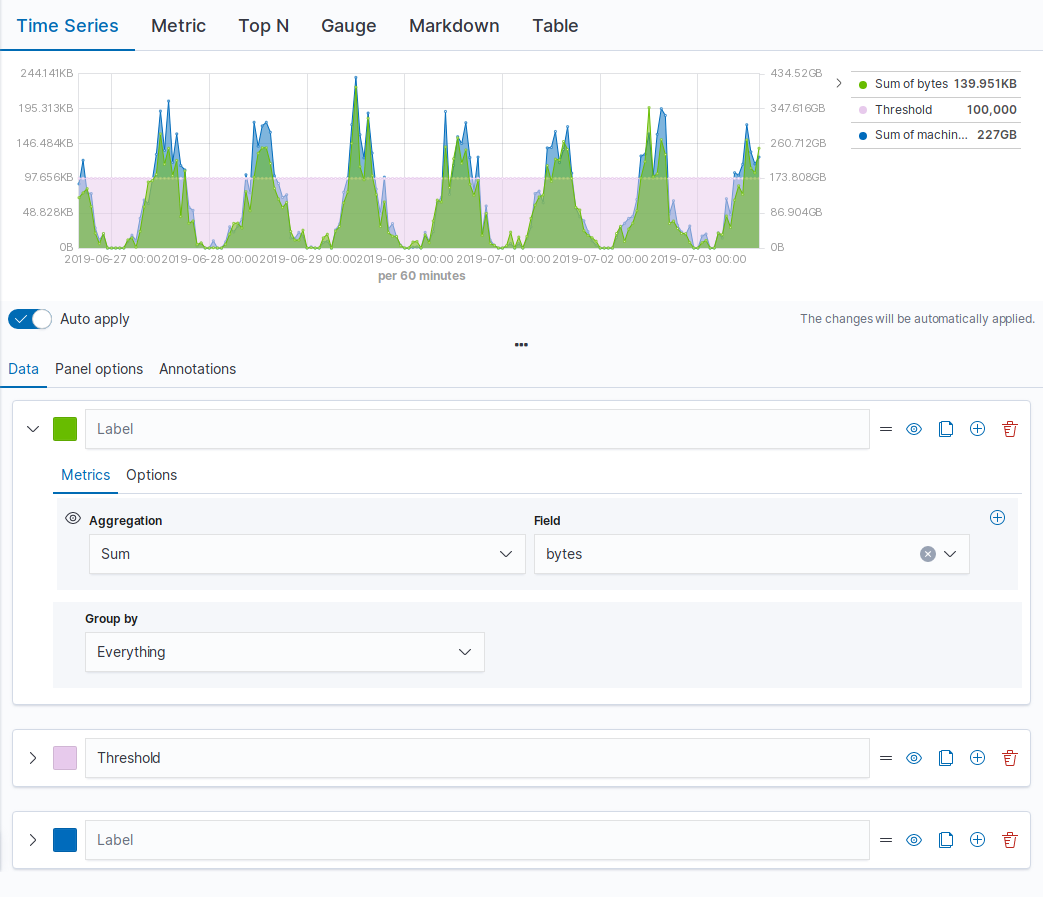This screenshot has height=897, width=1043.
Task: Disable the Auto apply switch
Action: [29, 318]
